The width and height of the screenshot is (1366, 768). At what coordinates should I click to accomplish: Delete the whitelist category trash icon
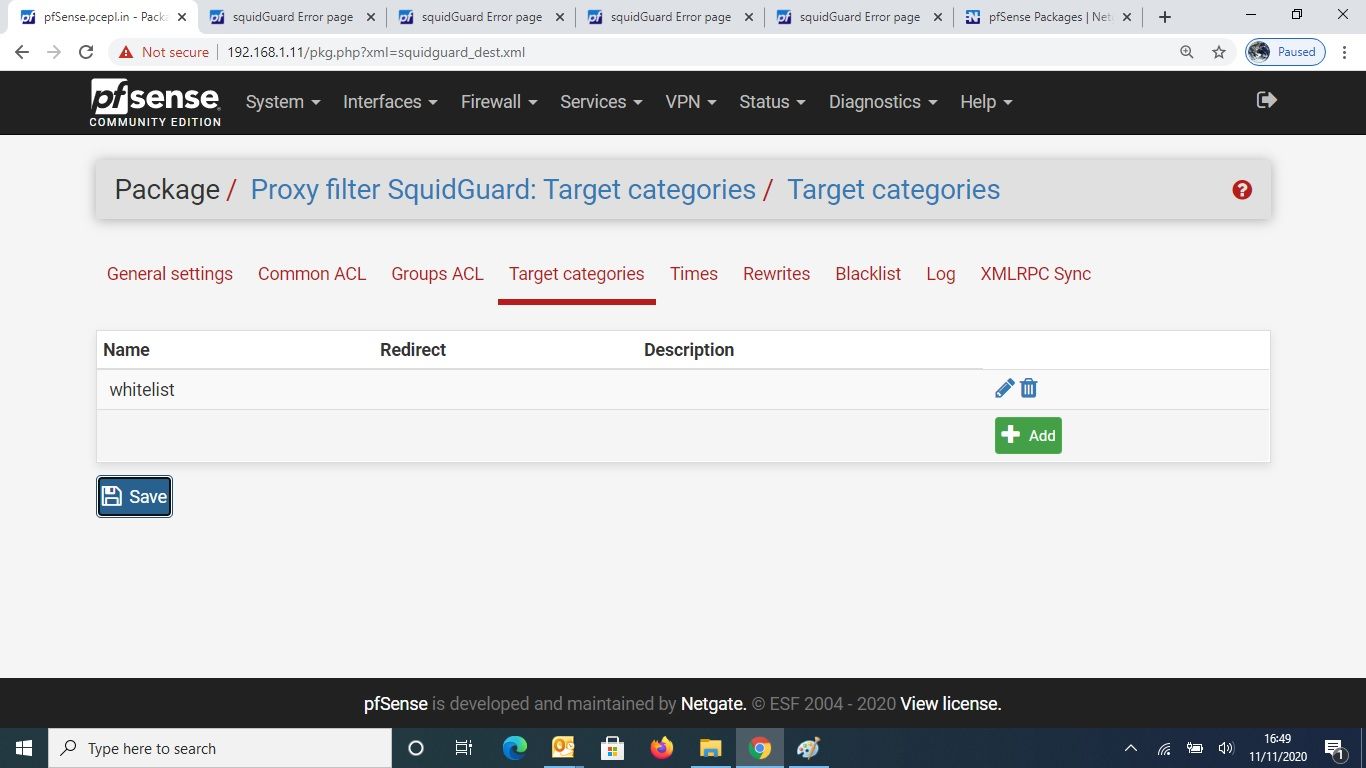click(x=1028, y=389)
